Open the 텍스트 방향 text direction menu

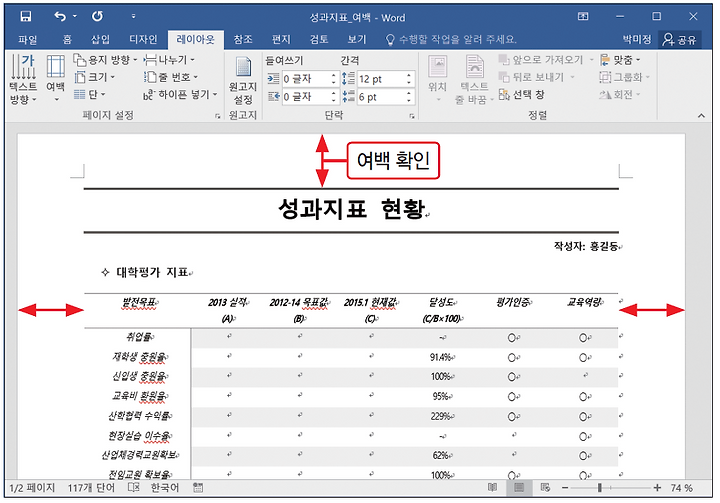click(23, 79)
